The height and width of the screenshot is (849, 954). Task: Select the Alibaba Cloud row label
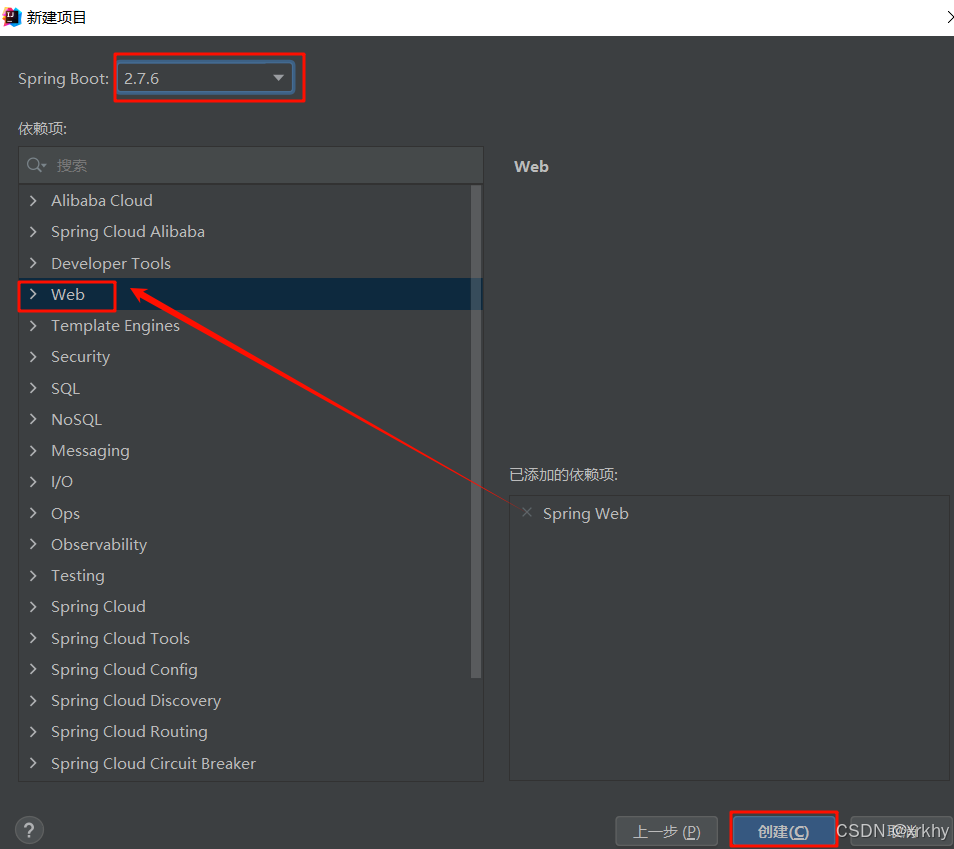point(102,200)
